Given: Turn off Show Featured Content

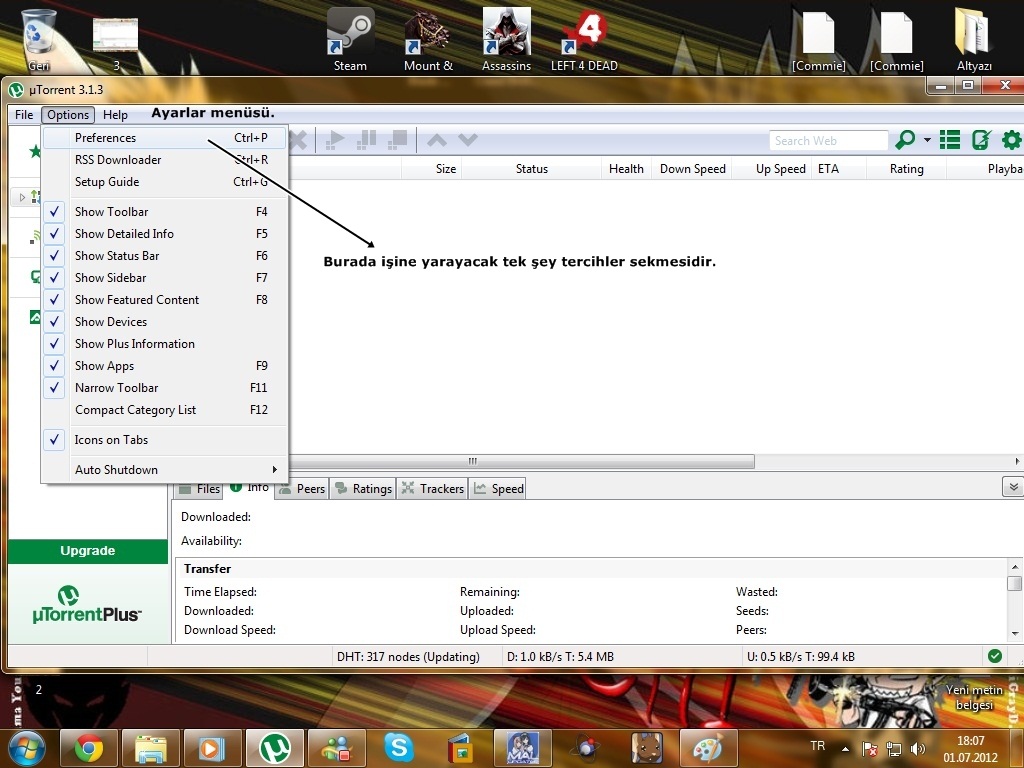Looking at the screenshot, I should [165, 300].
